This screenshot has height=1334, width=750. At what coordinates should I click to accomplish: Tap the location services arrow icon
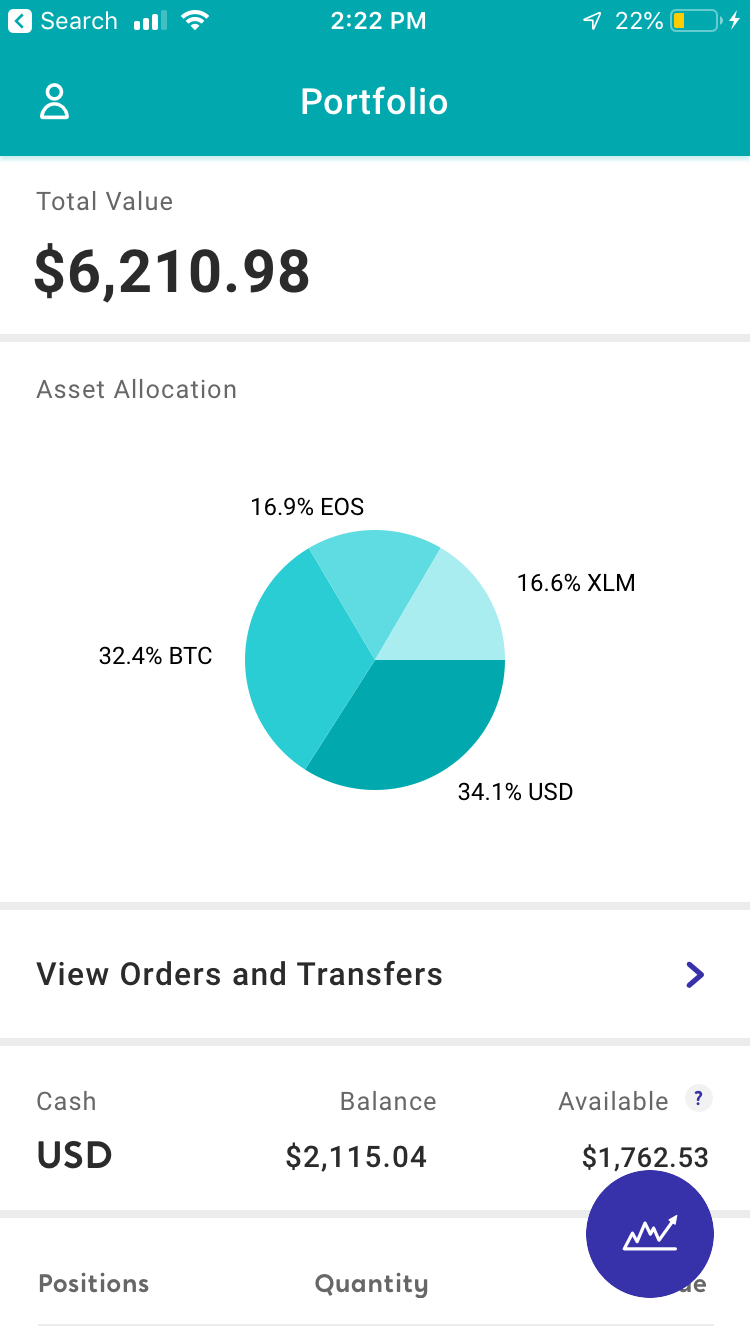pyautogui.click(x=592, y=21)
